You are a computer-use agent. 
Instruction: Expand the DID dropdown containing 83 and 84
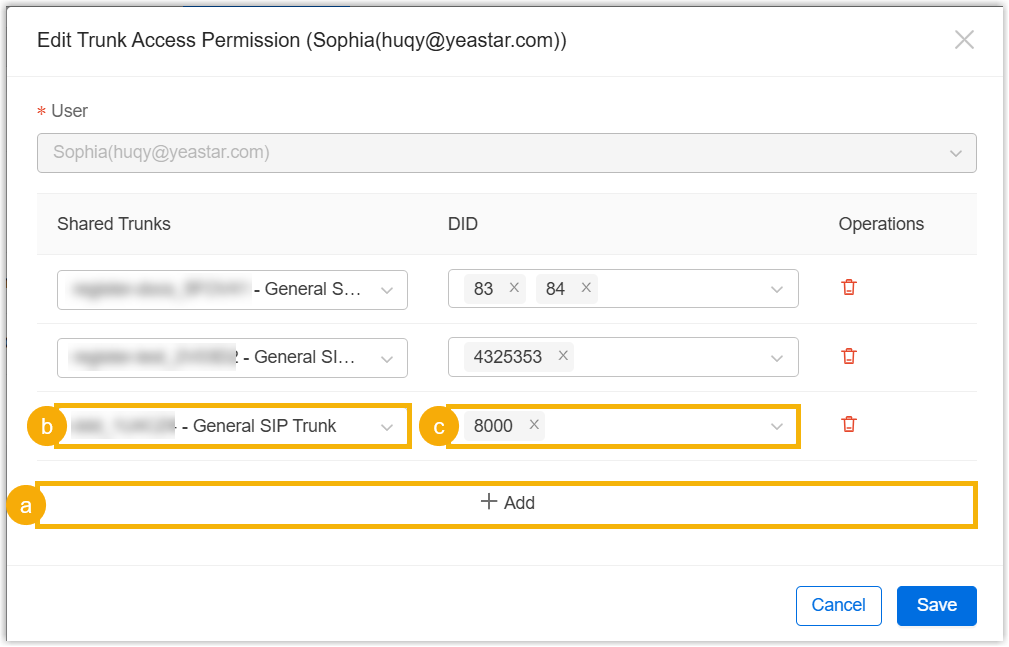[776, 289]
